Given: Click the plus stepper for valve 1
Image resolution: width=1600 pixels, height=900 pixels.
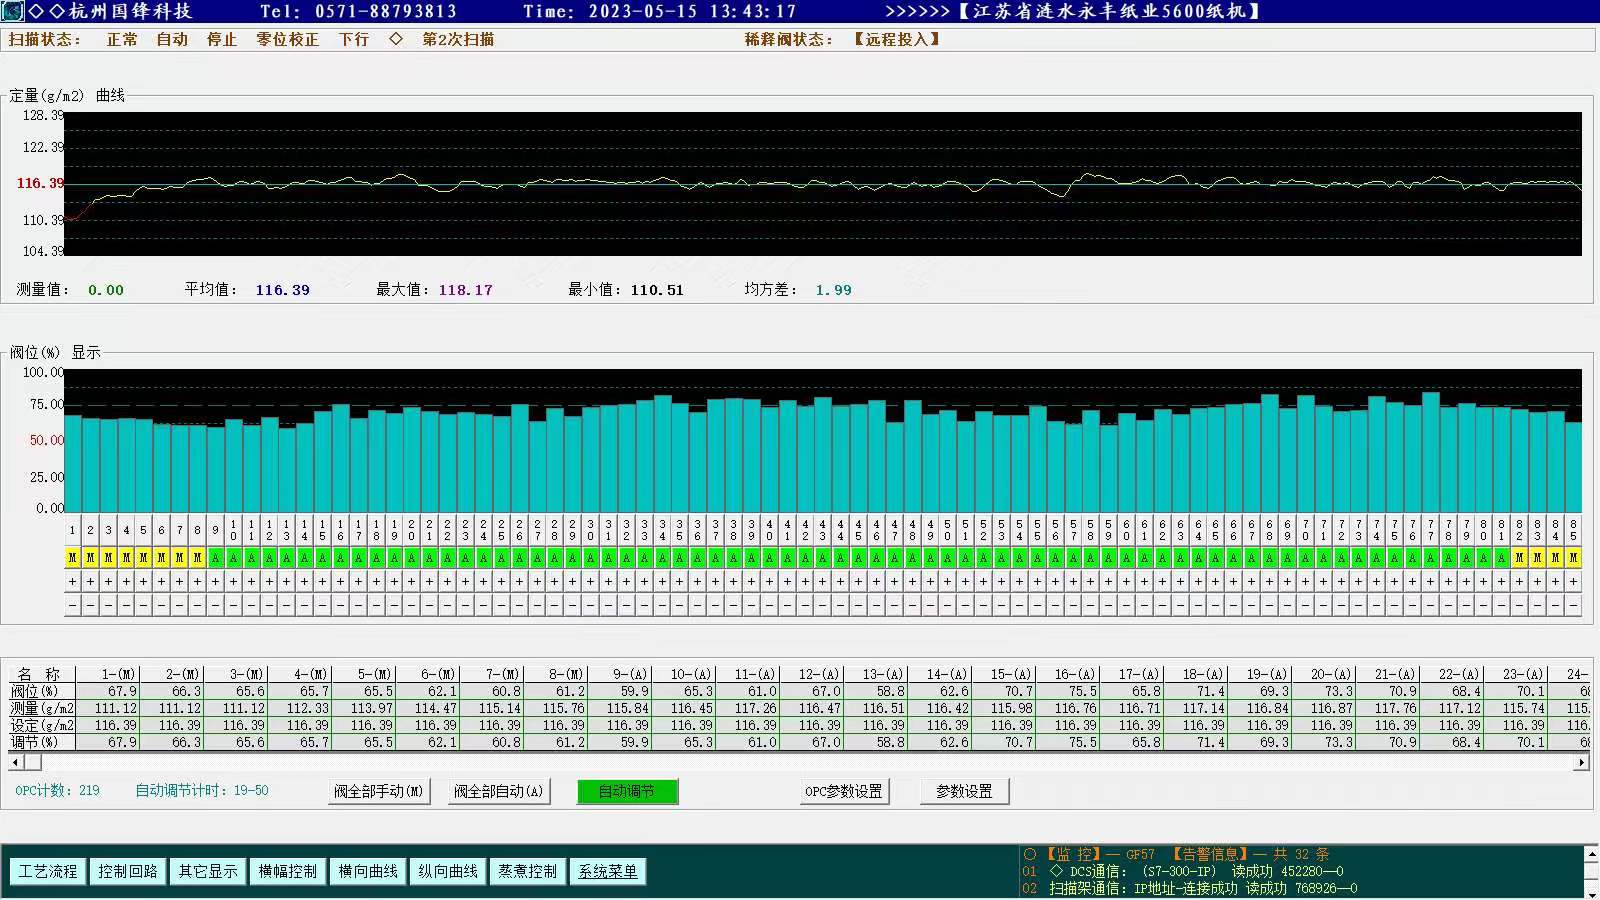Looking at the screenshot, I should (72, 581).
